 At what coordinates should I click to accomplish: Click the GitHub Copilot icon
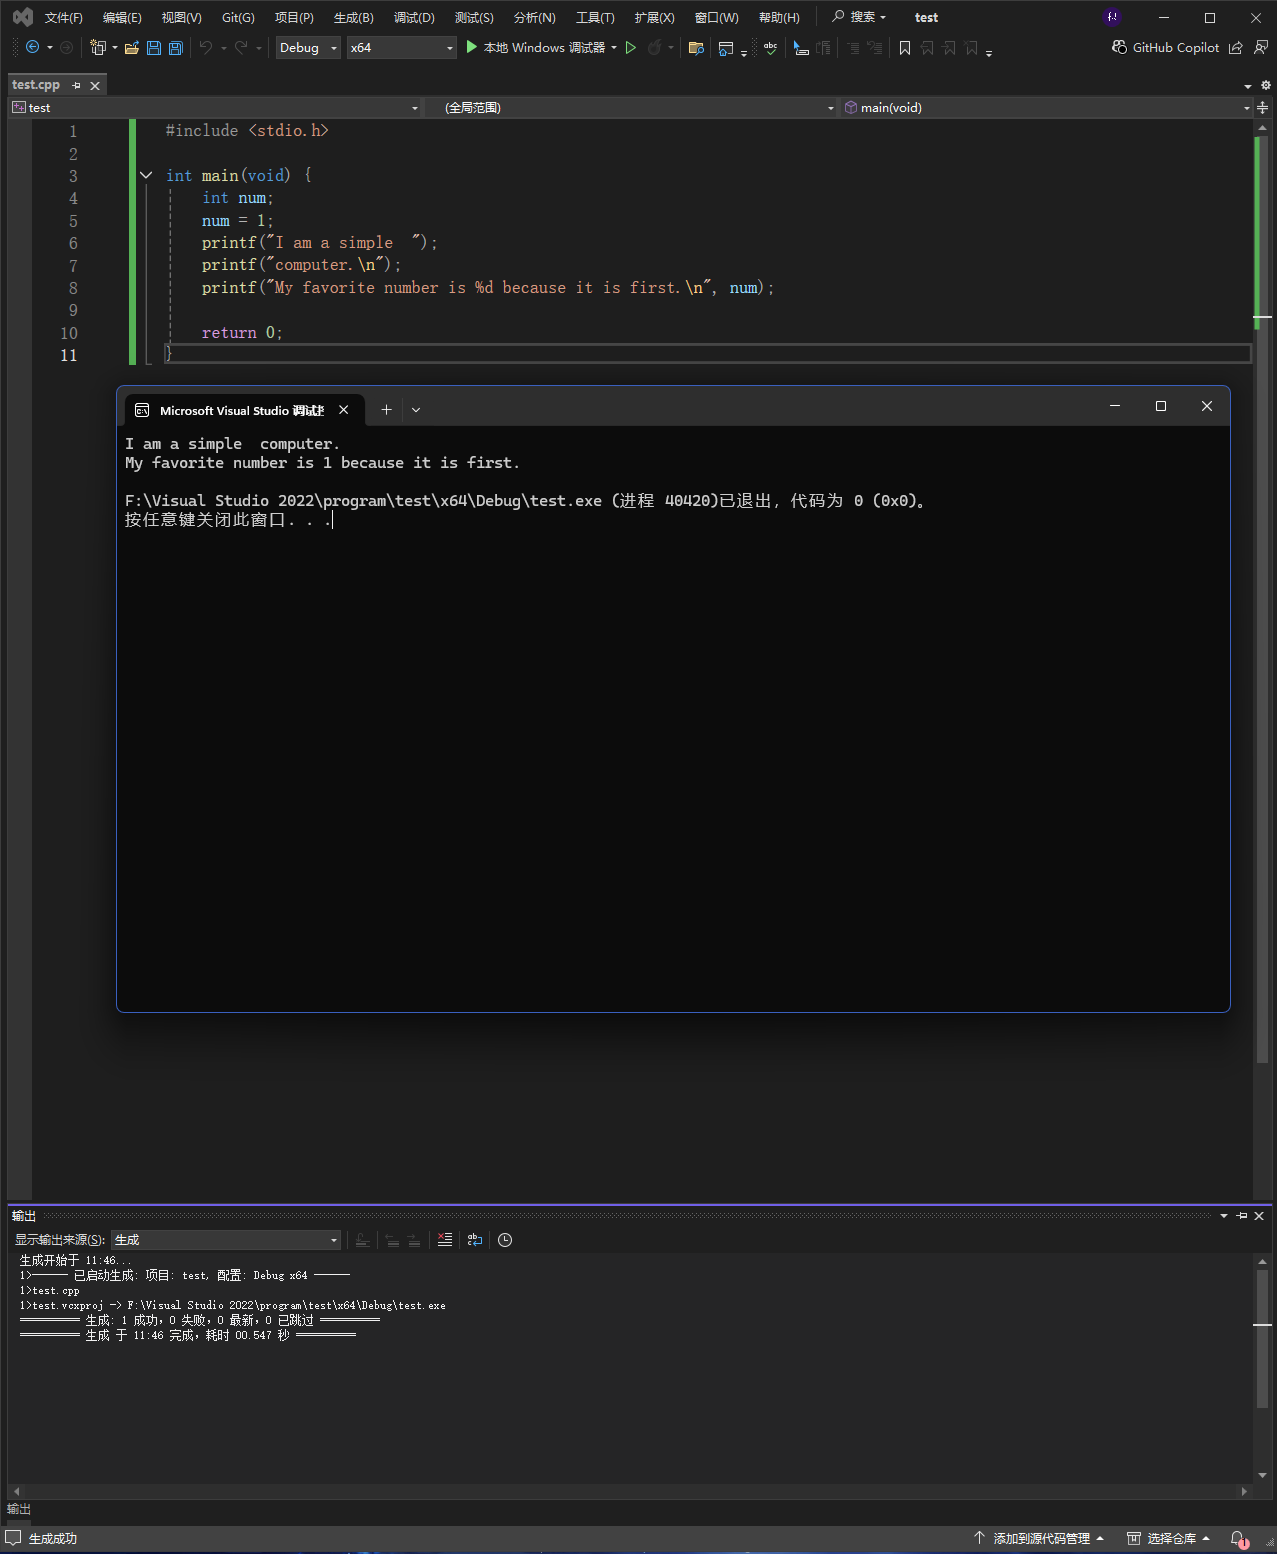point(1119,47)
